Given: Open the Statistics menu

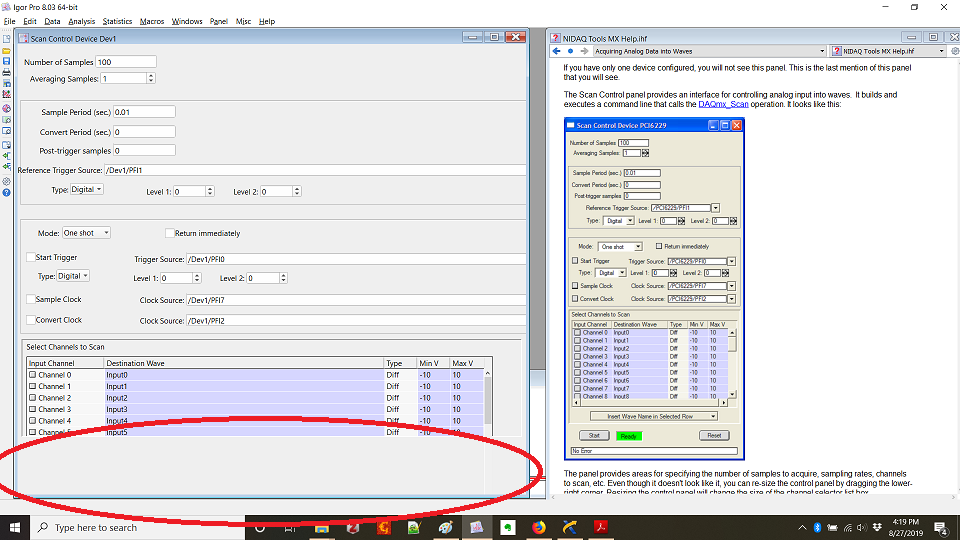Looking at the screenshot, I should [x=117, y=21].
